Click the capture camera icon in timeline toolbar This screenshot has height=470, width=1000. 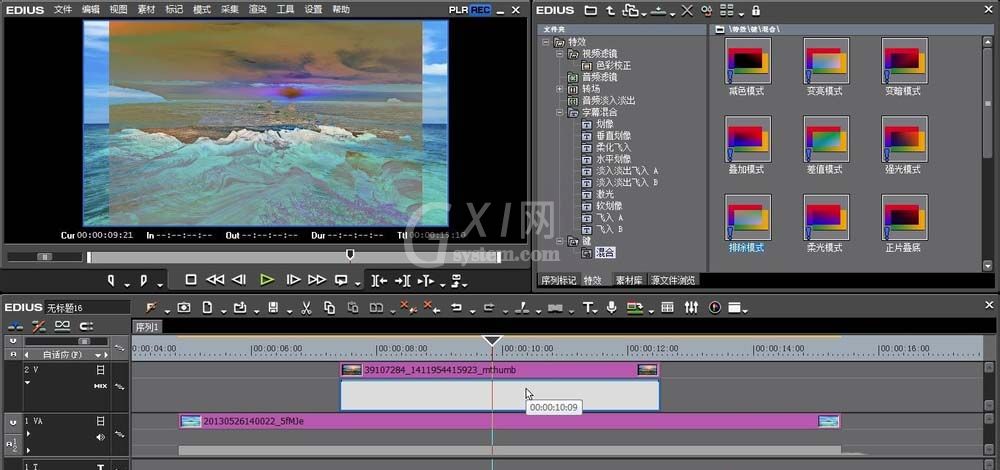[184, 308]
